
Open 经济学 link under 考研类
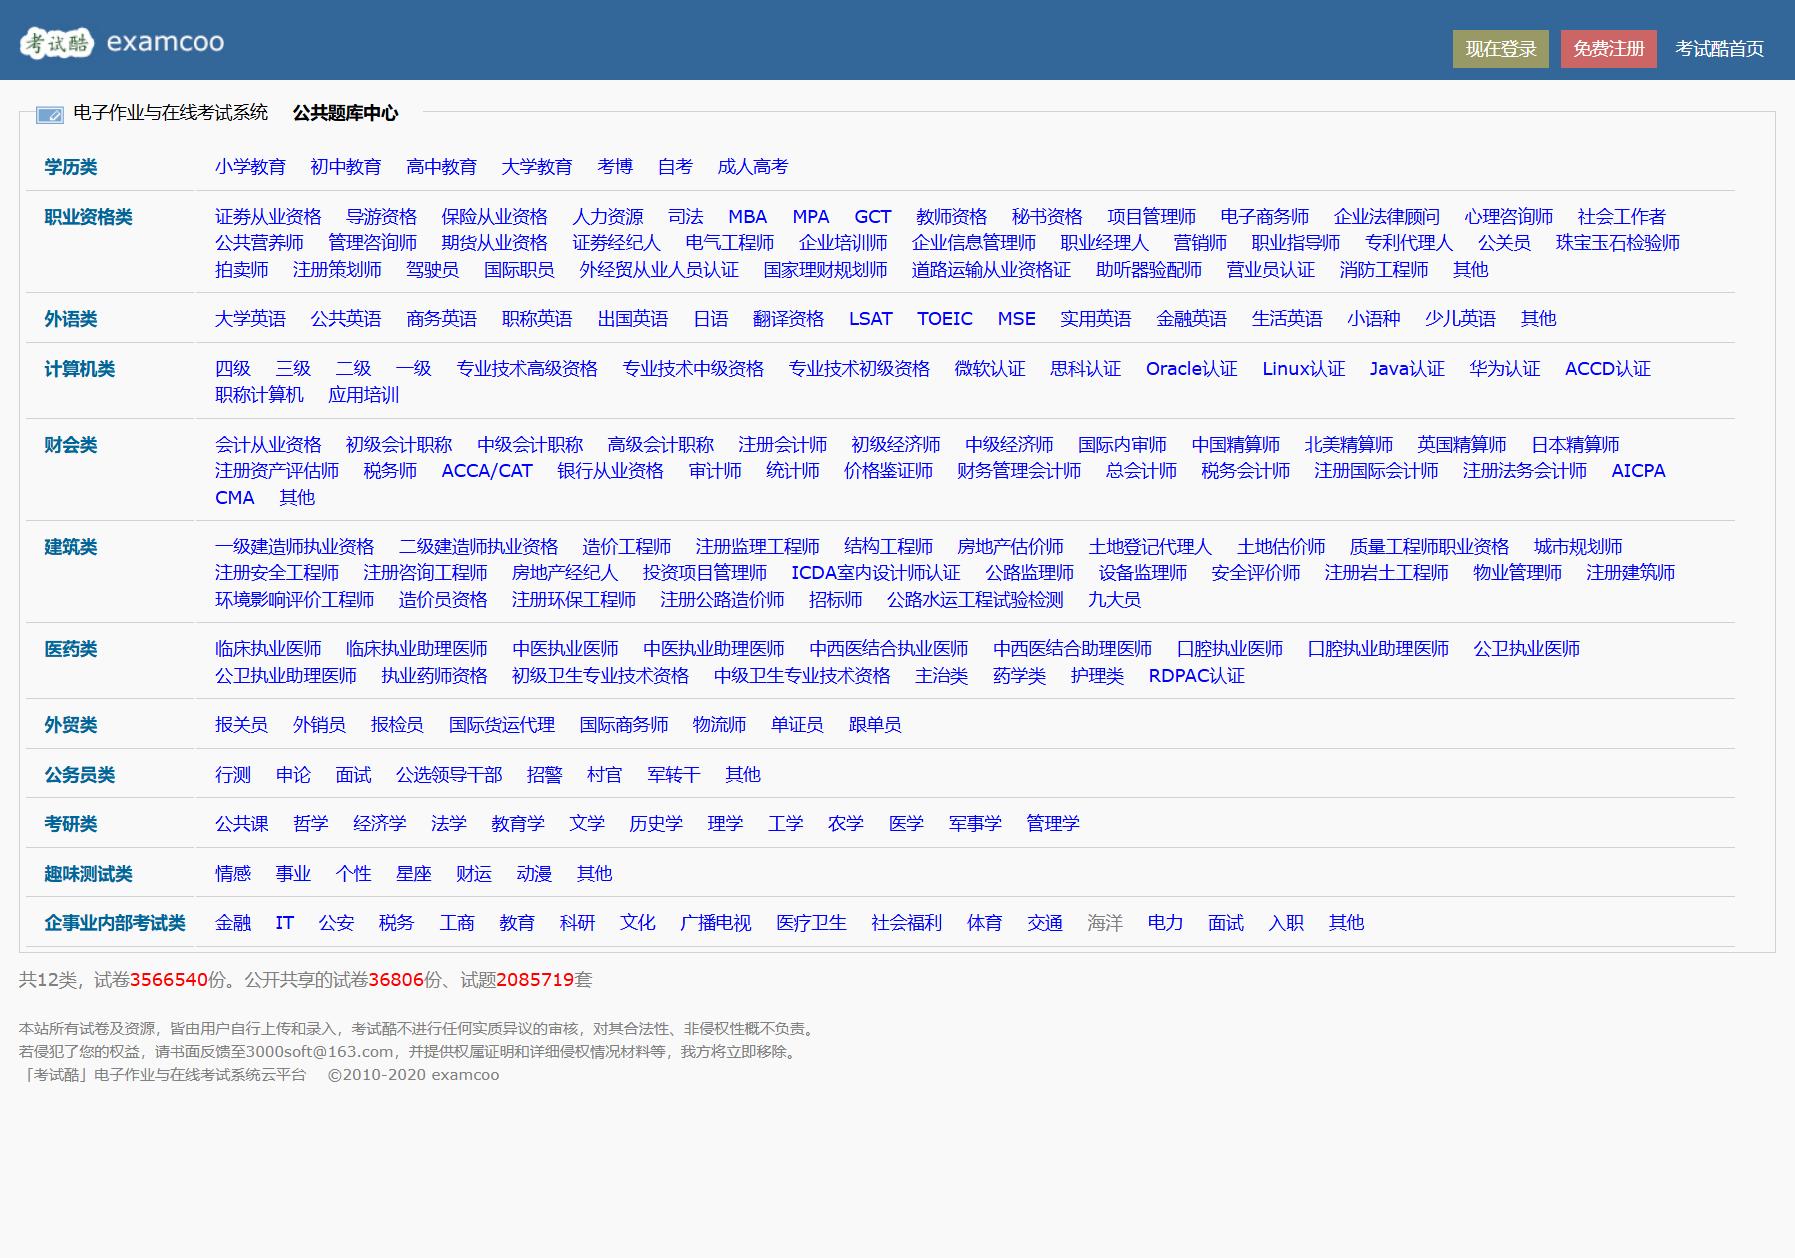coord(379,824)
